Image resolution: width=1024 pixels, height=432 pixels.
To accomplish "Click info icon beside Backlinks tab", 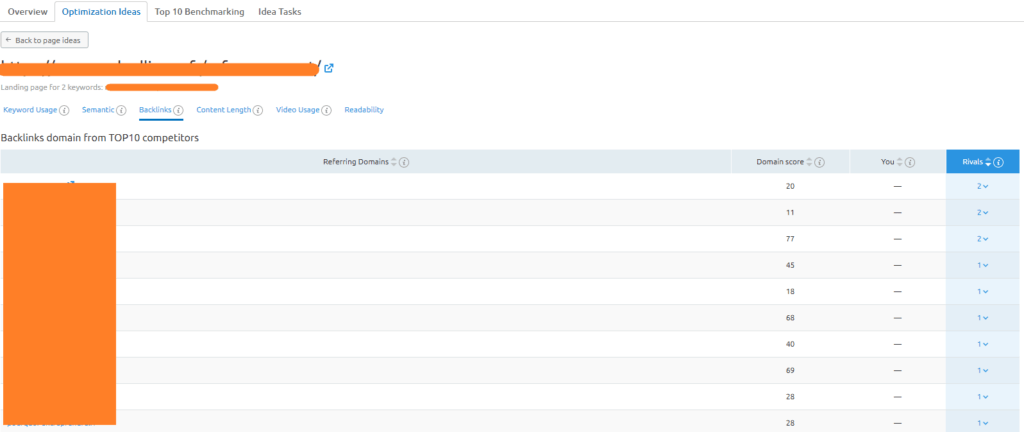I will click(x=178, y=110).
